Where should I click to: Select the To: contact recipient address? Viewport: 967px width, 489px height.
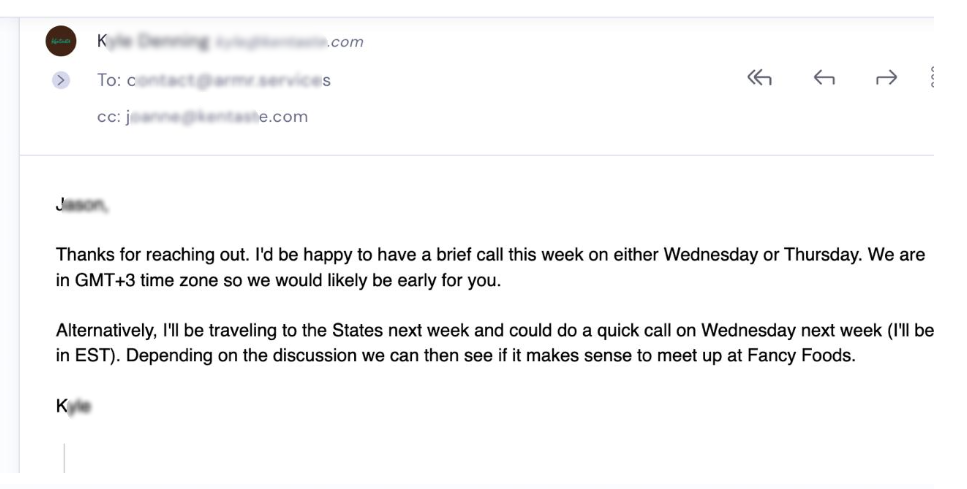coord(229,80)
